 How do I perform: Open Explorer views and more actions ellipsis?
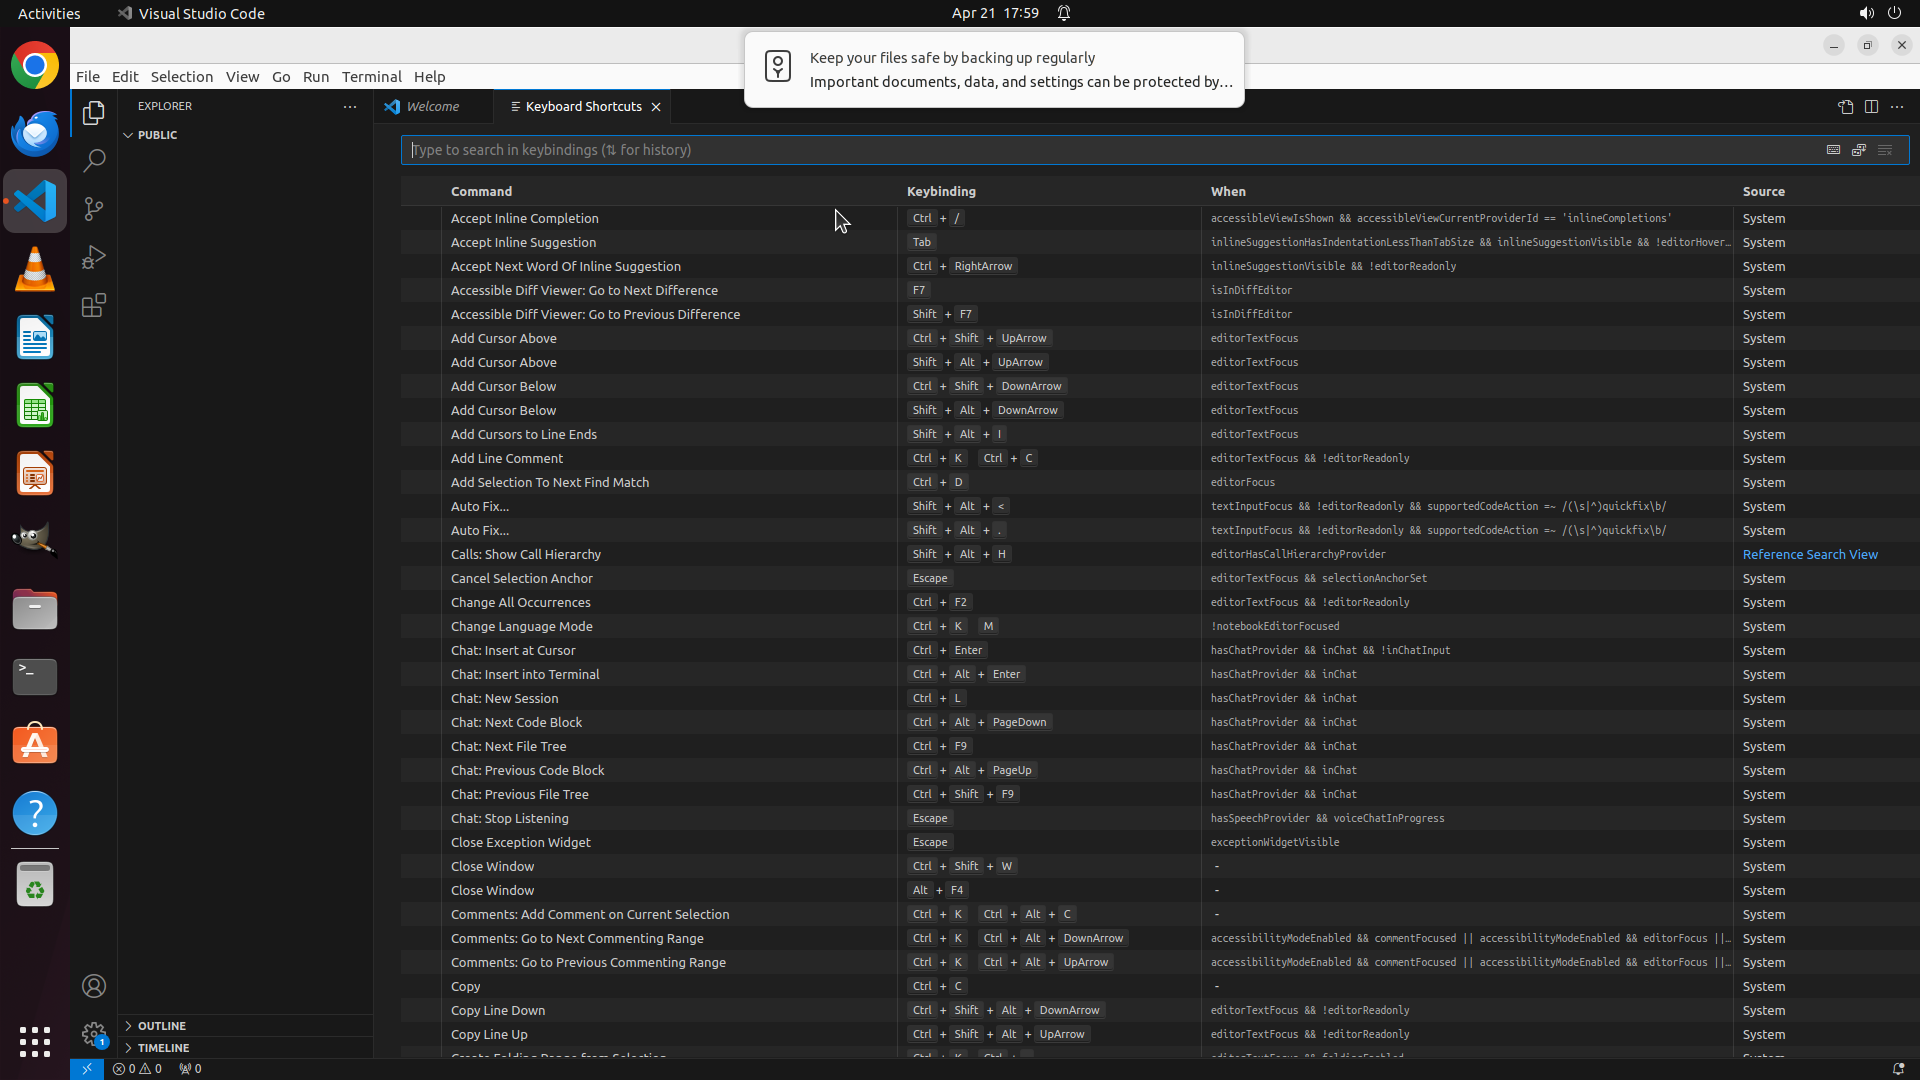click(350, 106)
